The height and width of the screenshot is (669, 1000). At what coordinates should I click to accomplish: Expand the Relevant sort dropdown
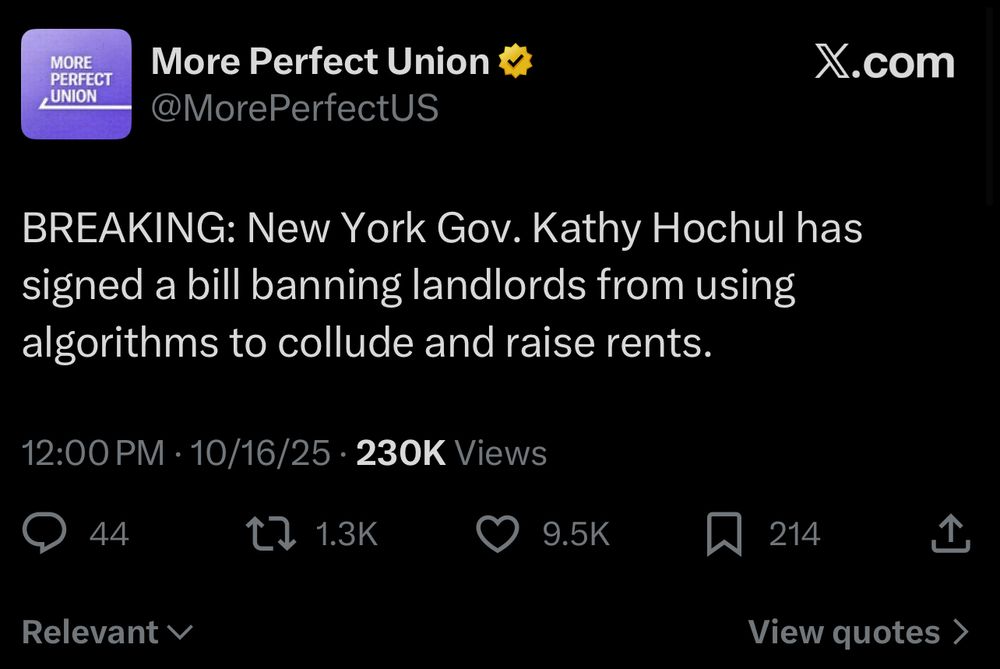[x=107, y=632]
